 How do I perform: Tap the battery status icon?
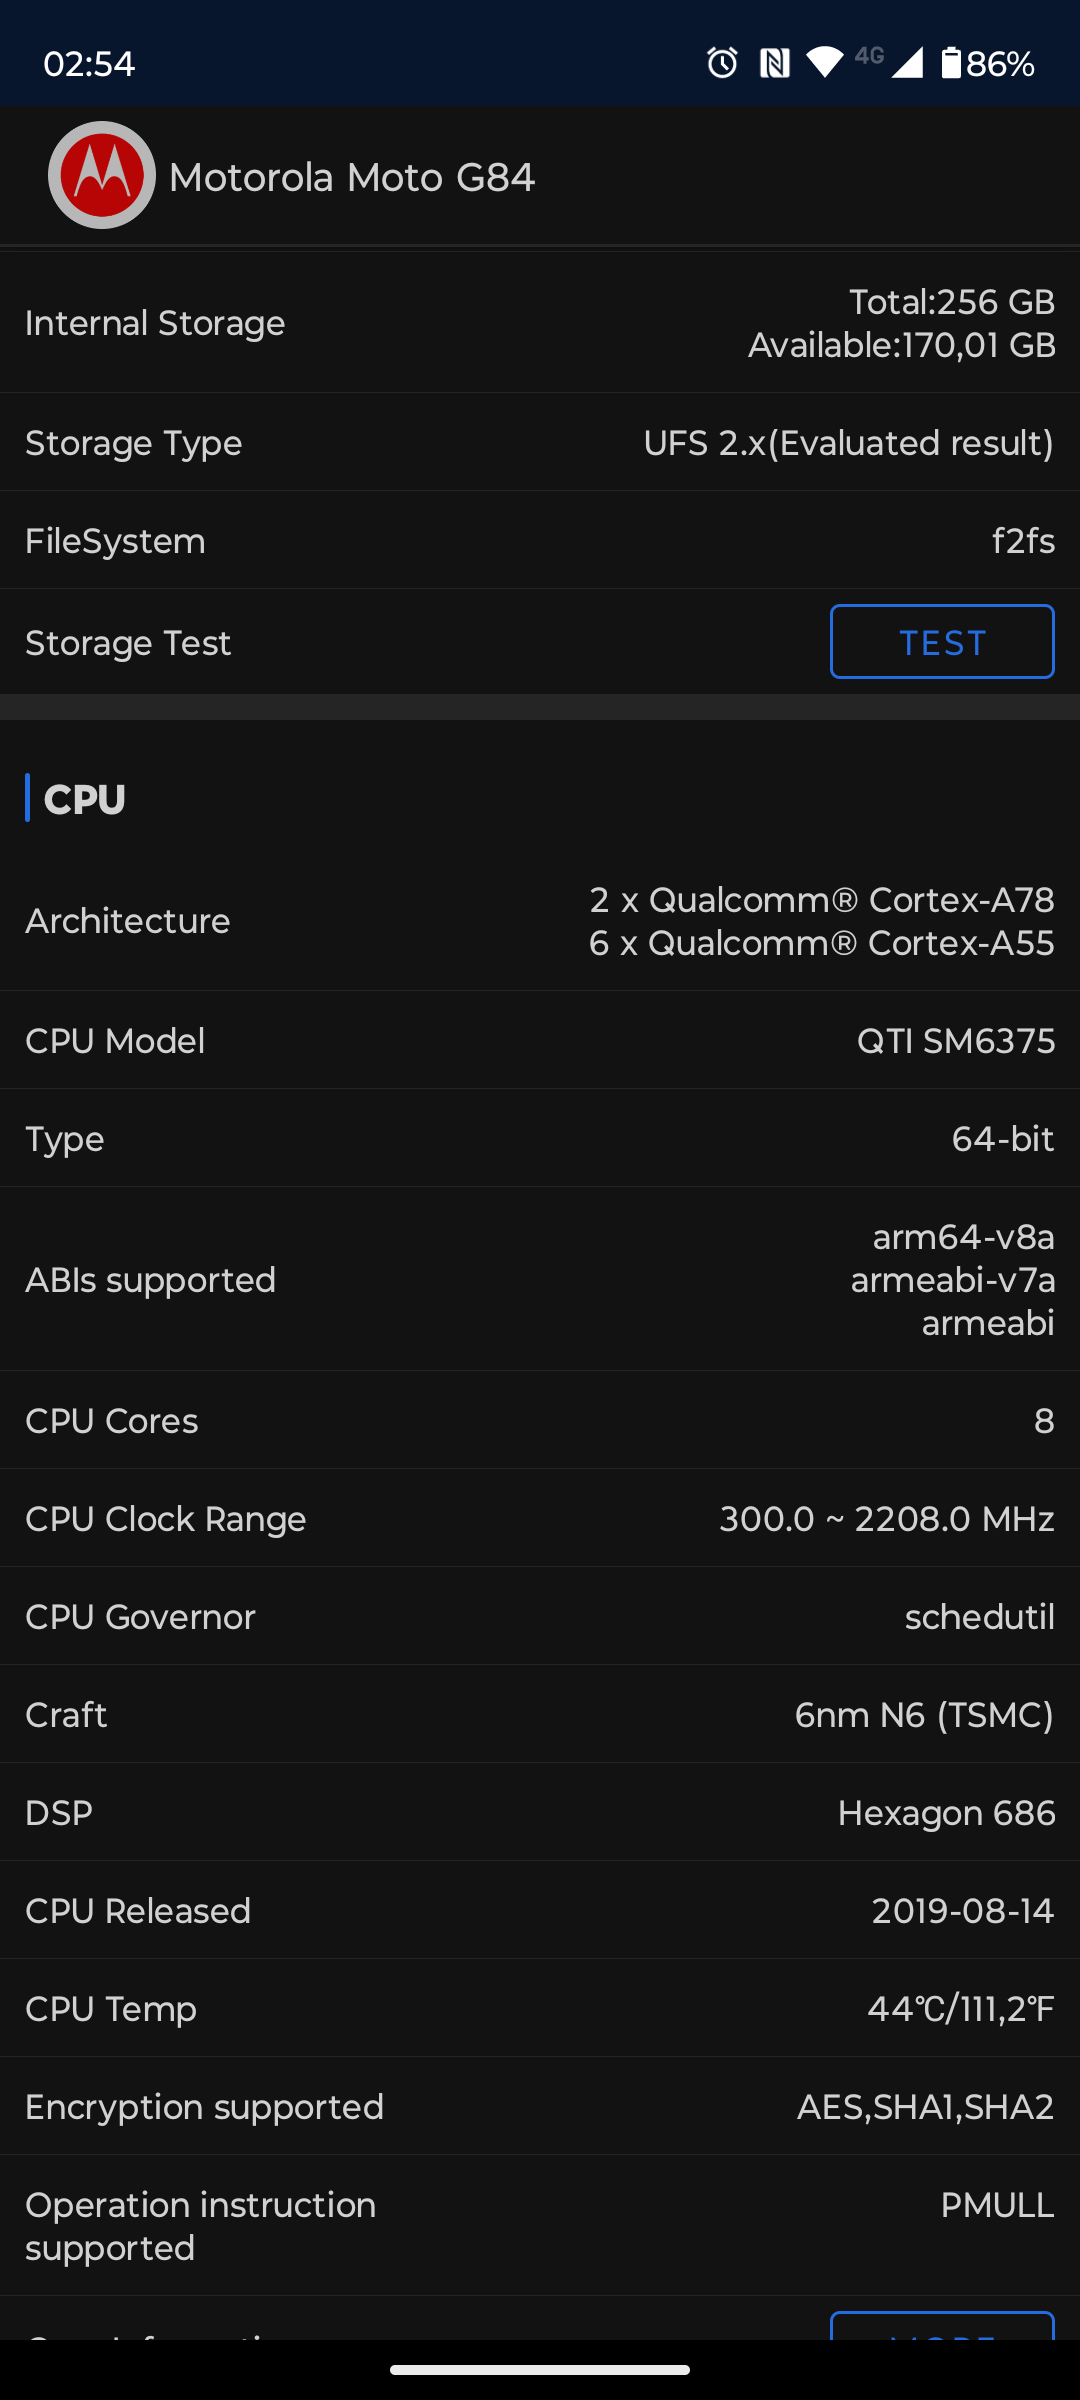pyautogui.click(x=951, y=63)
